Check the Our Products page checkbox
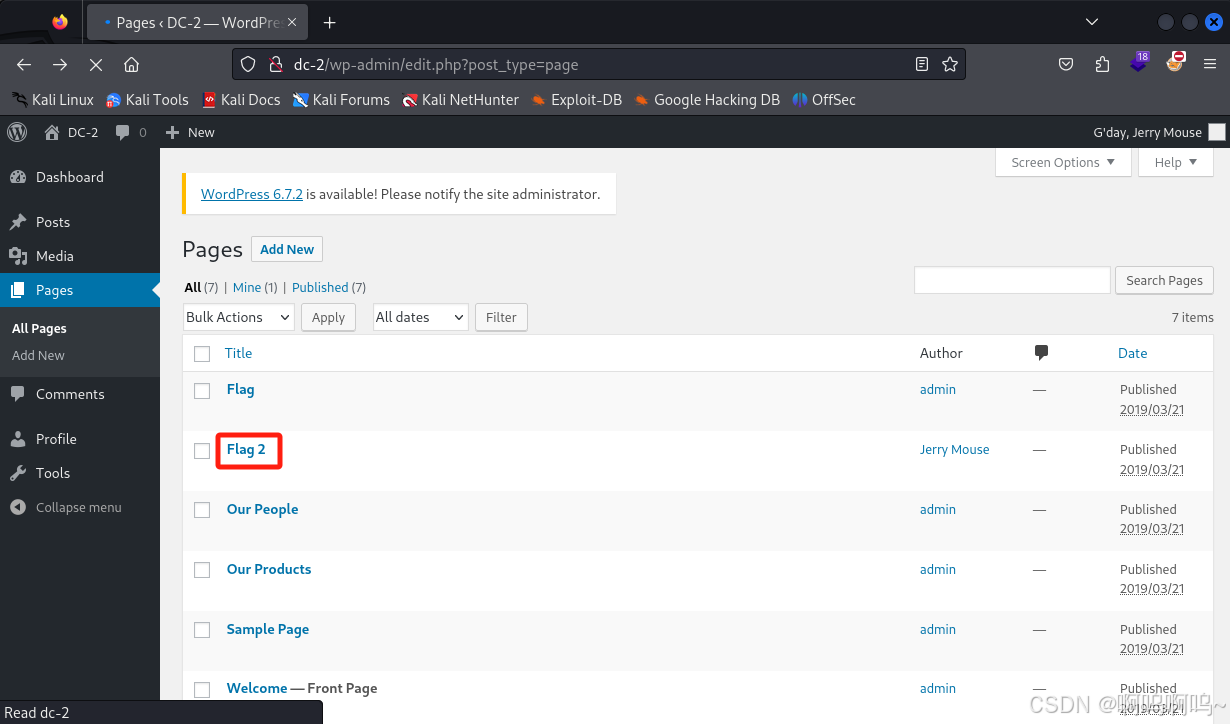1230x724 pixels. click(202, 570)
